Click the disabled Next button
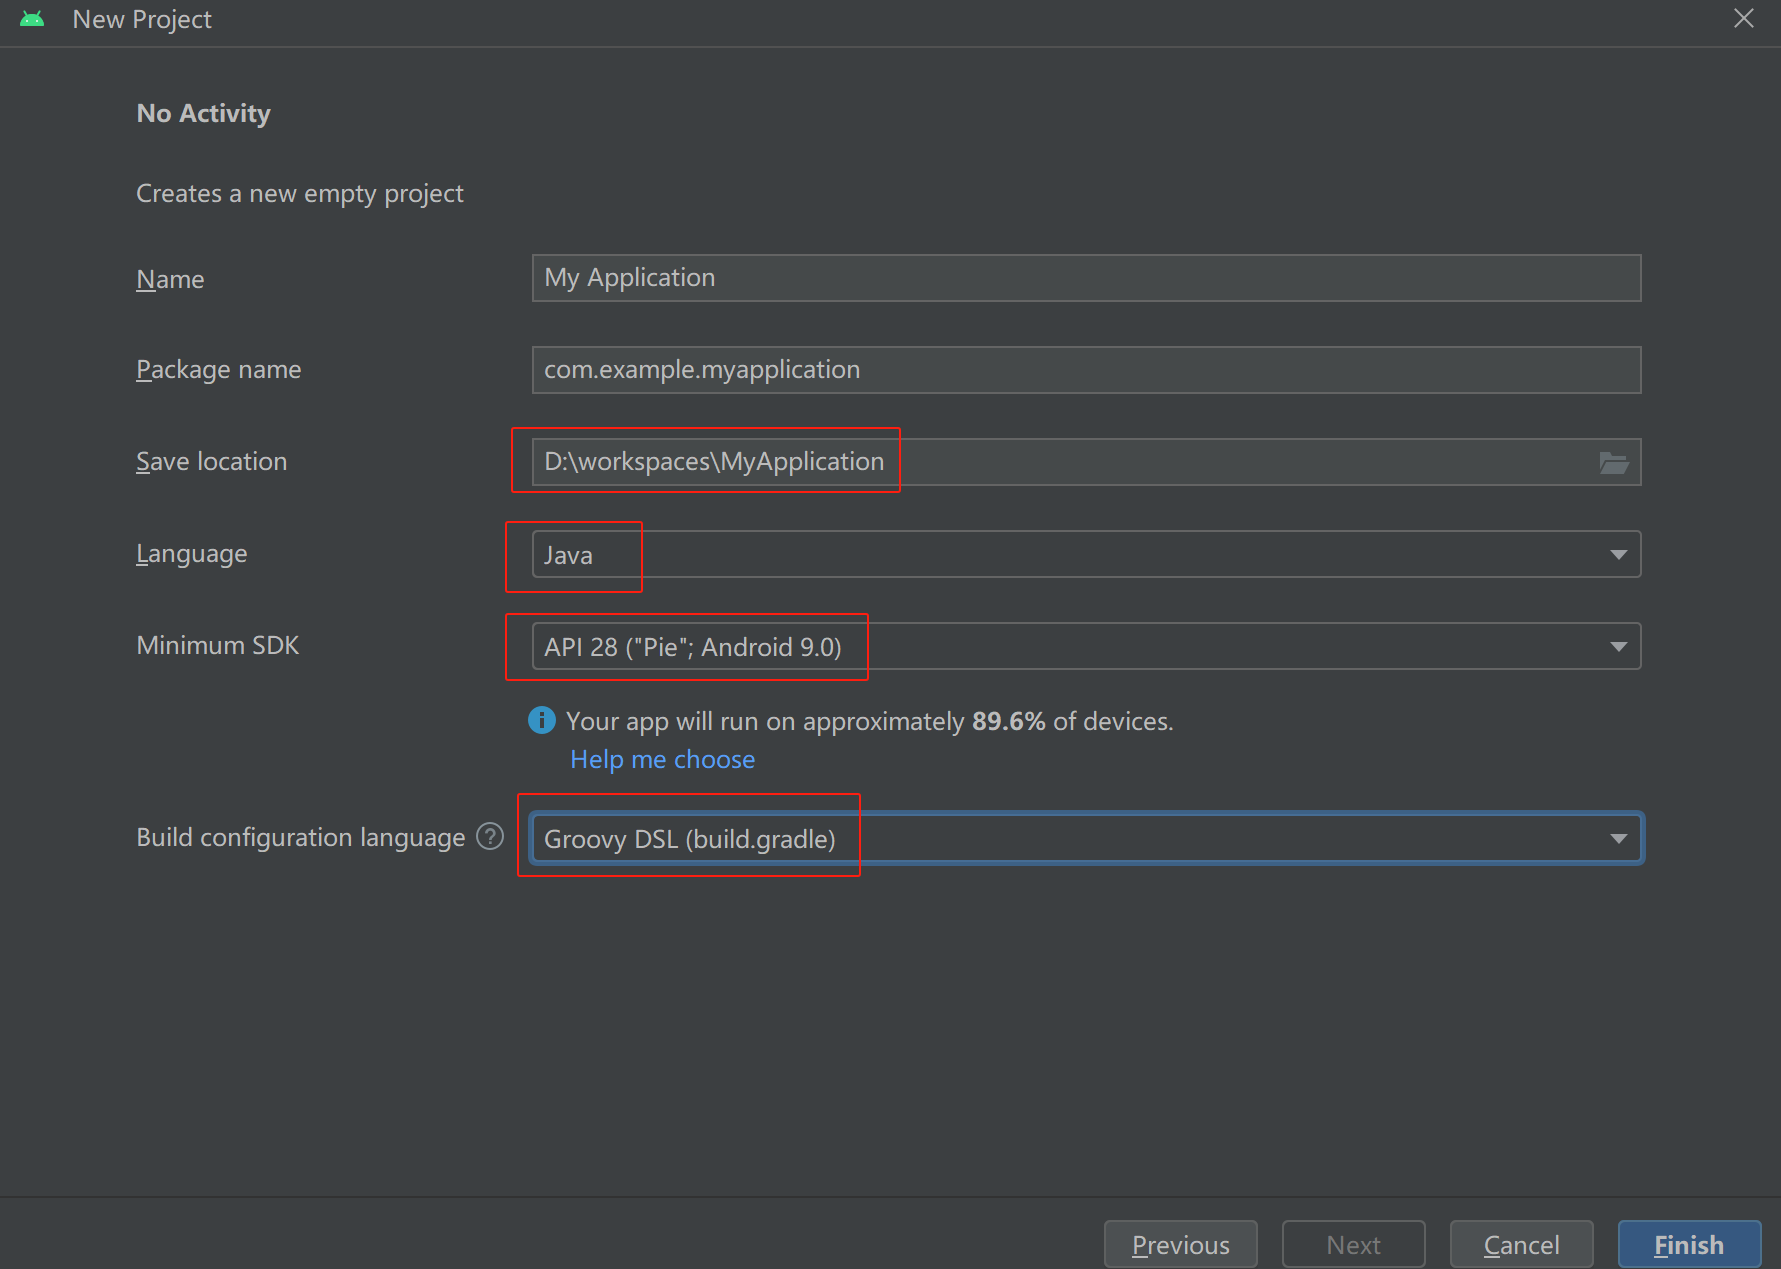The image size is (1781, 1269). [1353, 1245]
